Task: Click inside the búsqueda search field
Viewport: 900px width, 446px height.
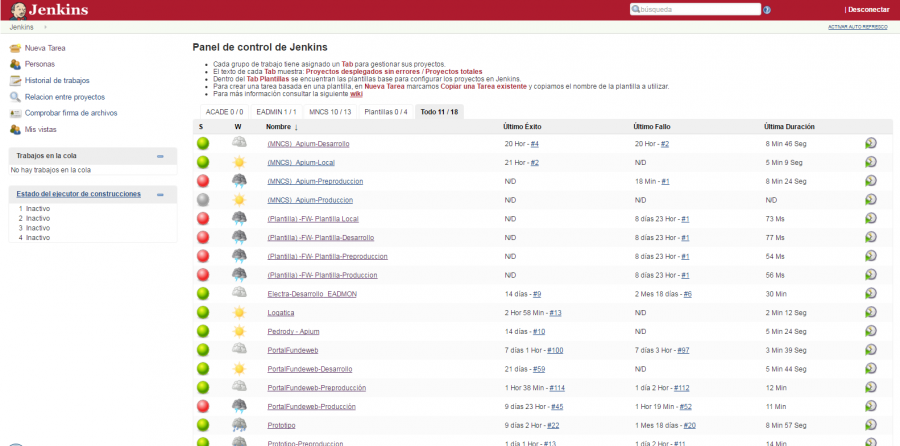Action: coord(695,10)
